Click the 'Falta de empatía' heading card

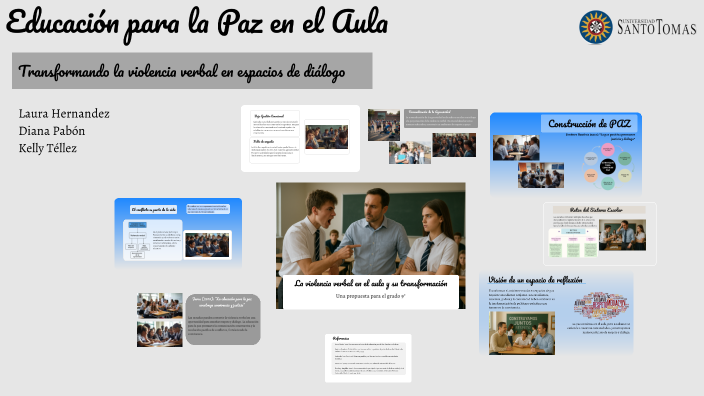tap(274, 150)
